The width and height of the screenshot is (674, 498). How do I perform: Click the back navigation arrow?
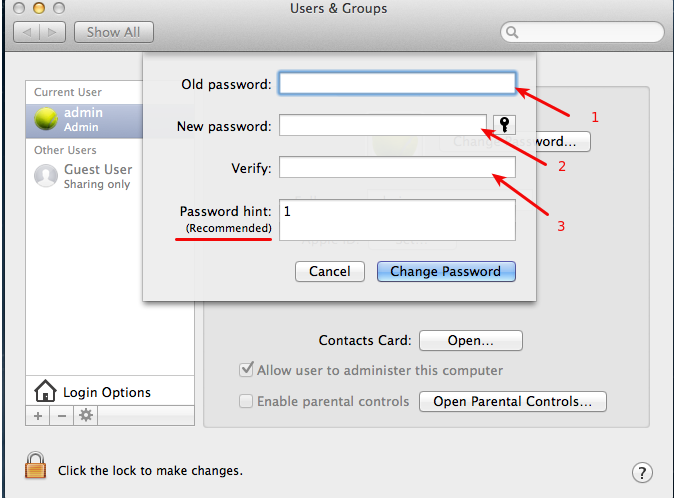coord(28,32)
